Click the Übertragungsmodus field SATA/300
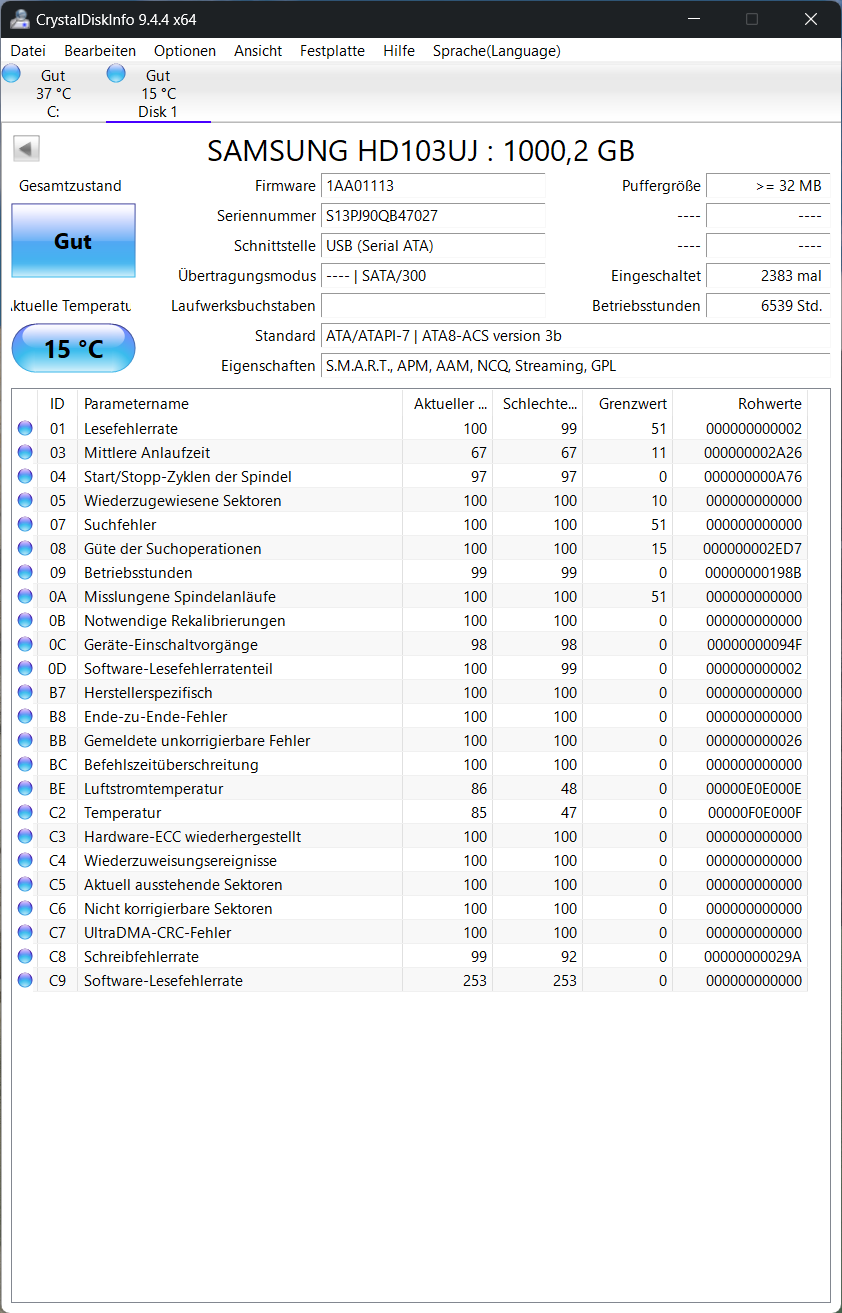 pos(433,276)
